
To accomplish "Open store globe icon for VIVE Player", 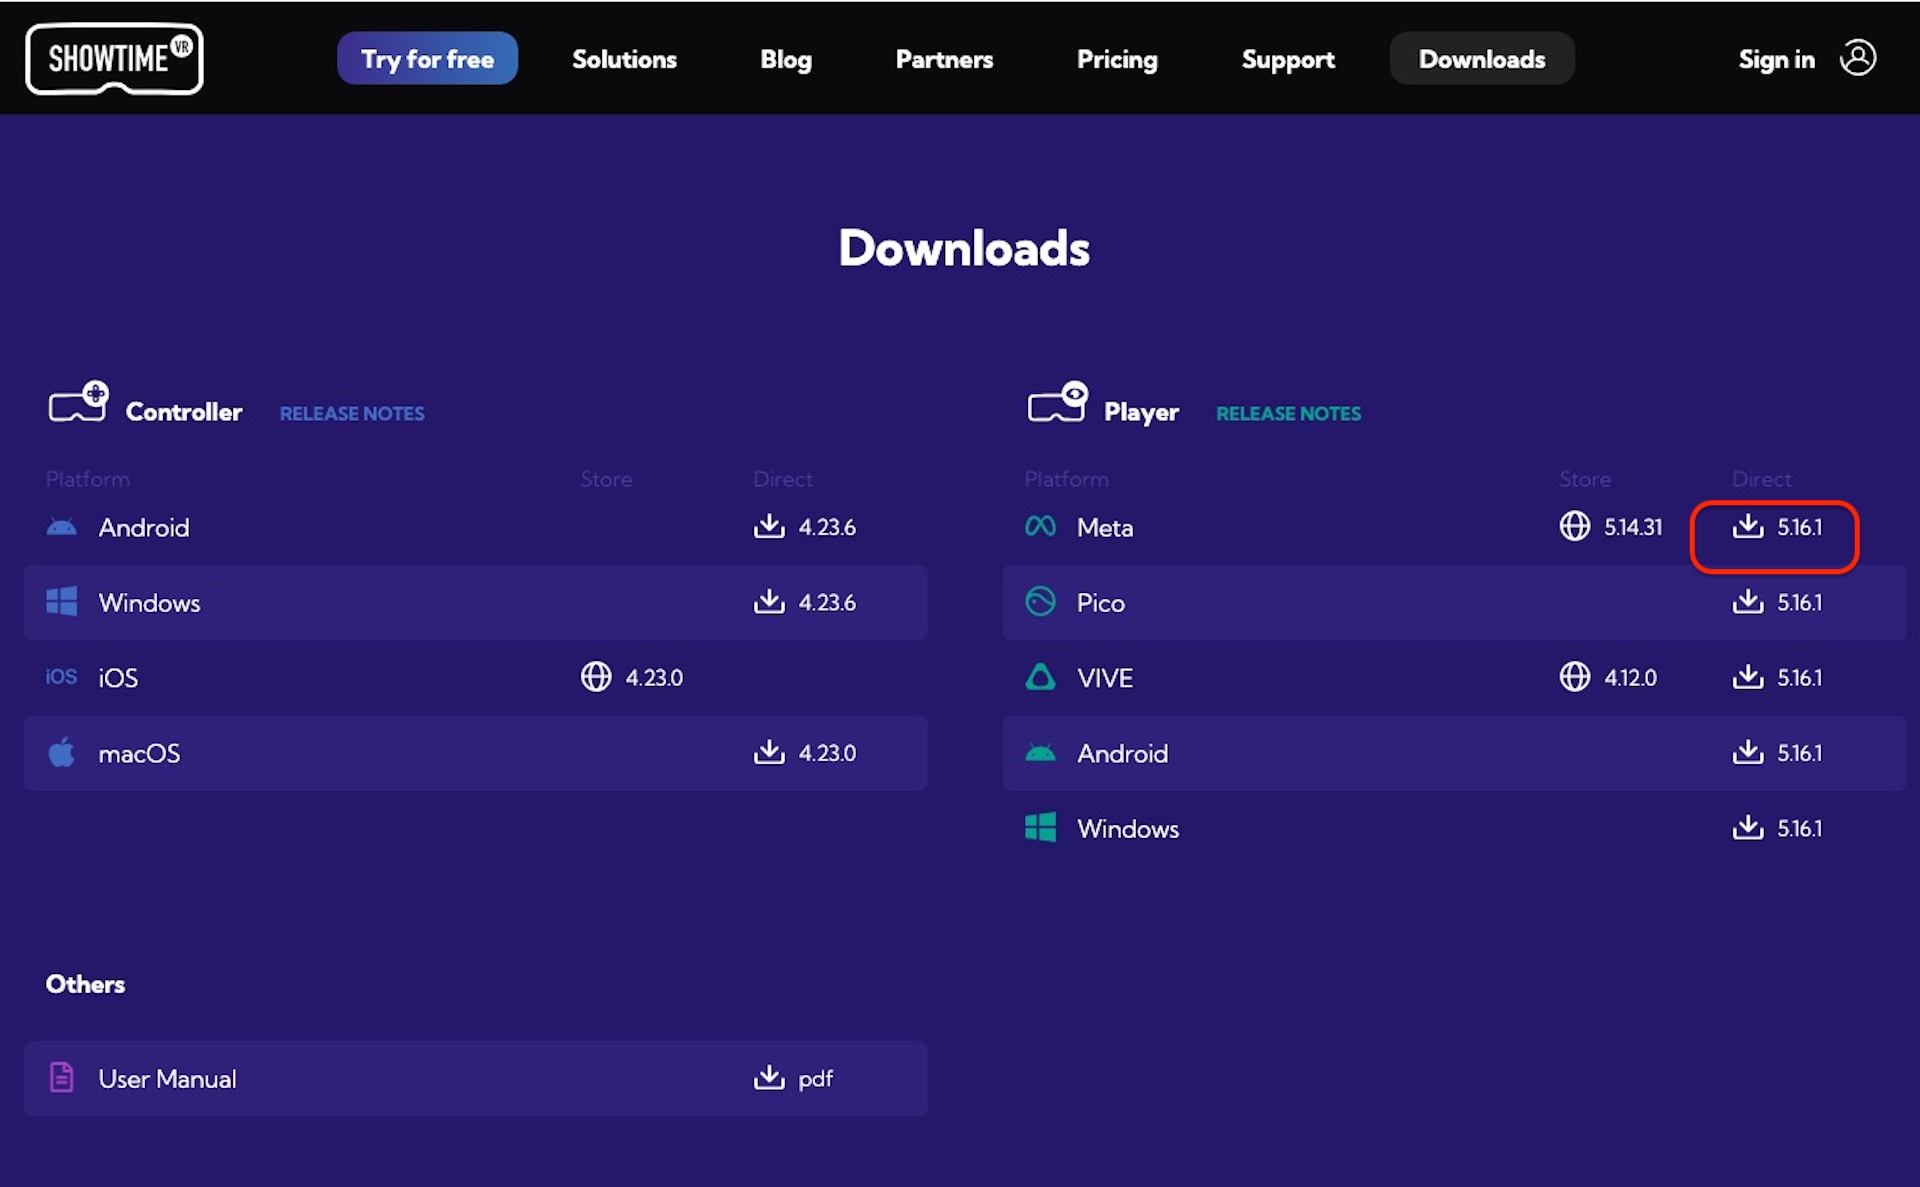I will click(1575, 677).
